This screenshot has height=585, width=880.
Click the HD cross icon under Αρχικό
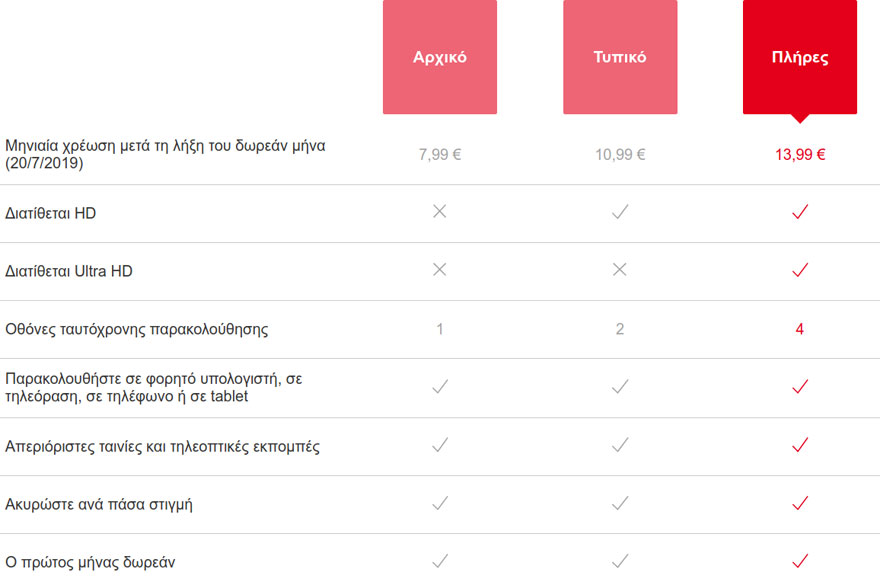pyautogui.click(x=440, y=212)
